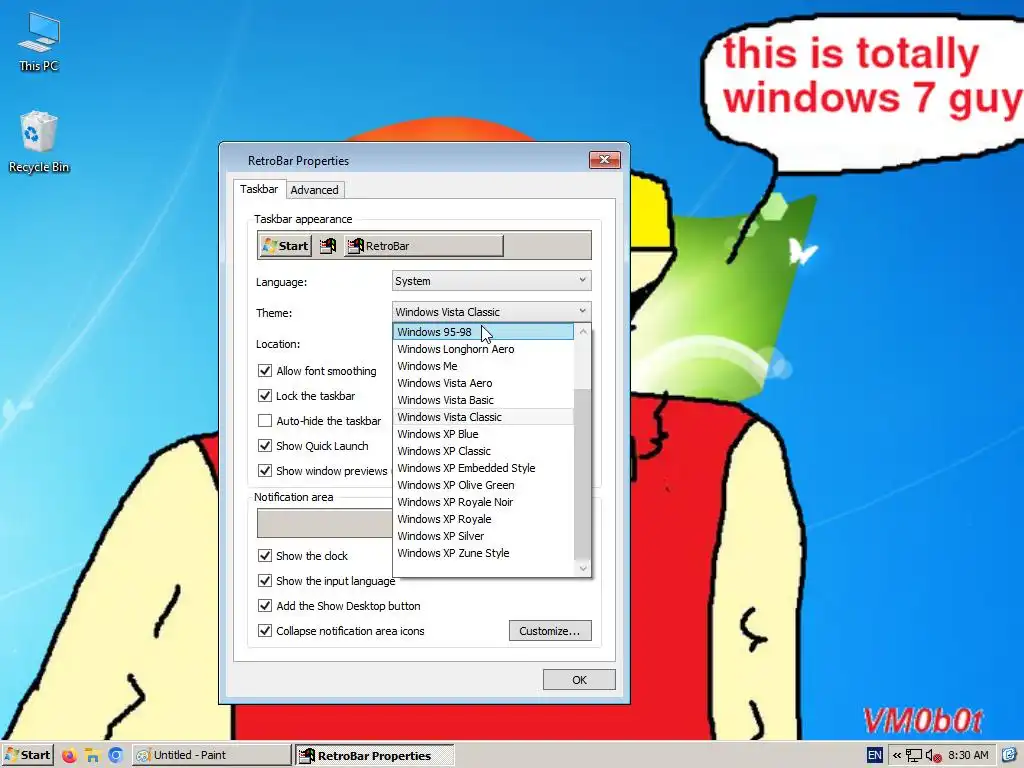Open the This PC desktop icon

tap(39, 42)
